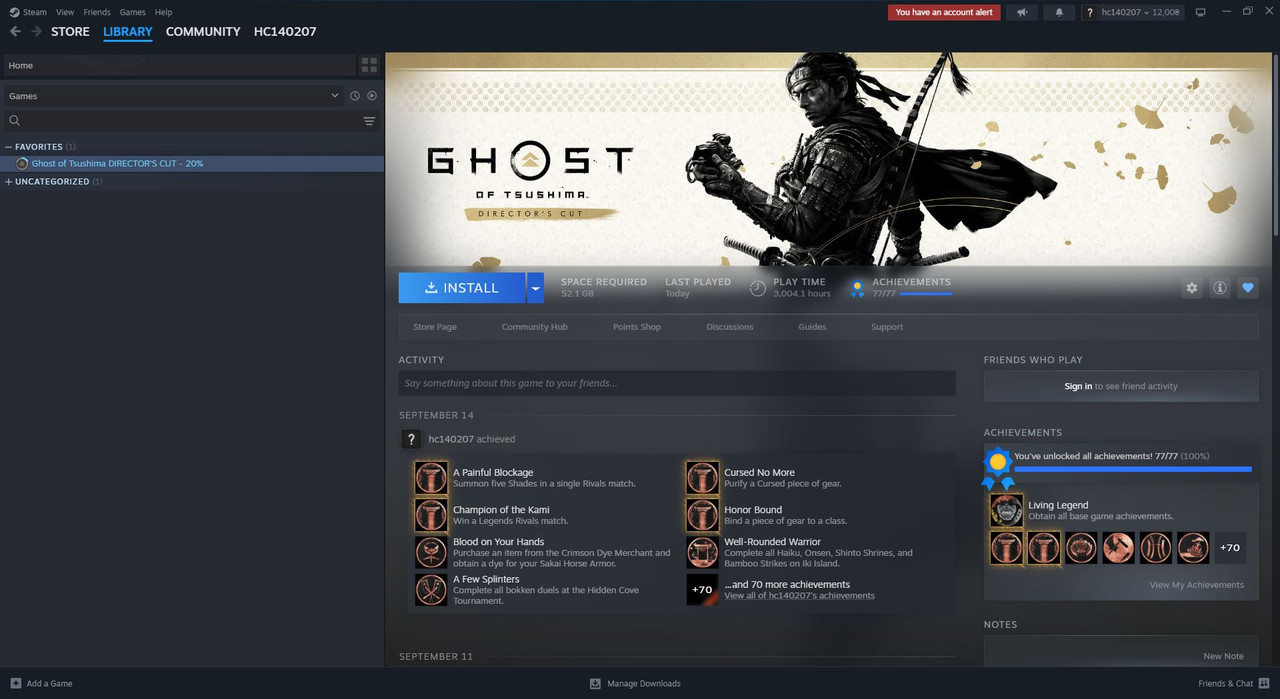Click the +70 tile in activity feed
Image resolution: width=1280 pixels, height=699 pixels.
pos(702,589)
